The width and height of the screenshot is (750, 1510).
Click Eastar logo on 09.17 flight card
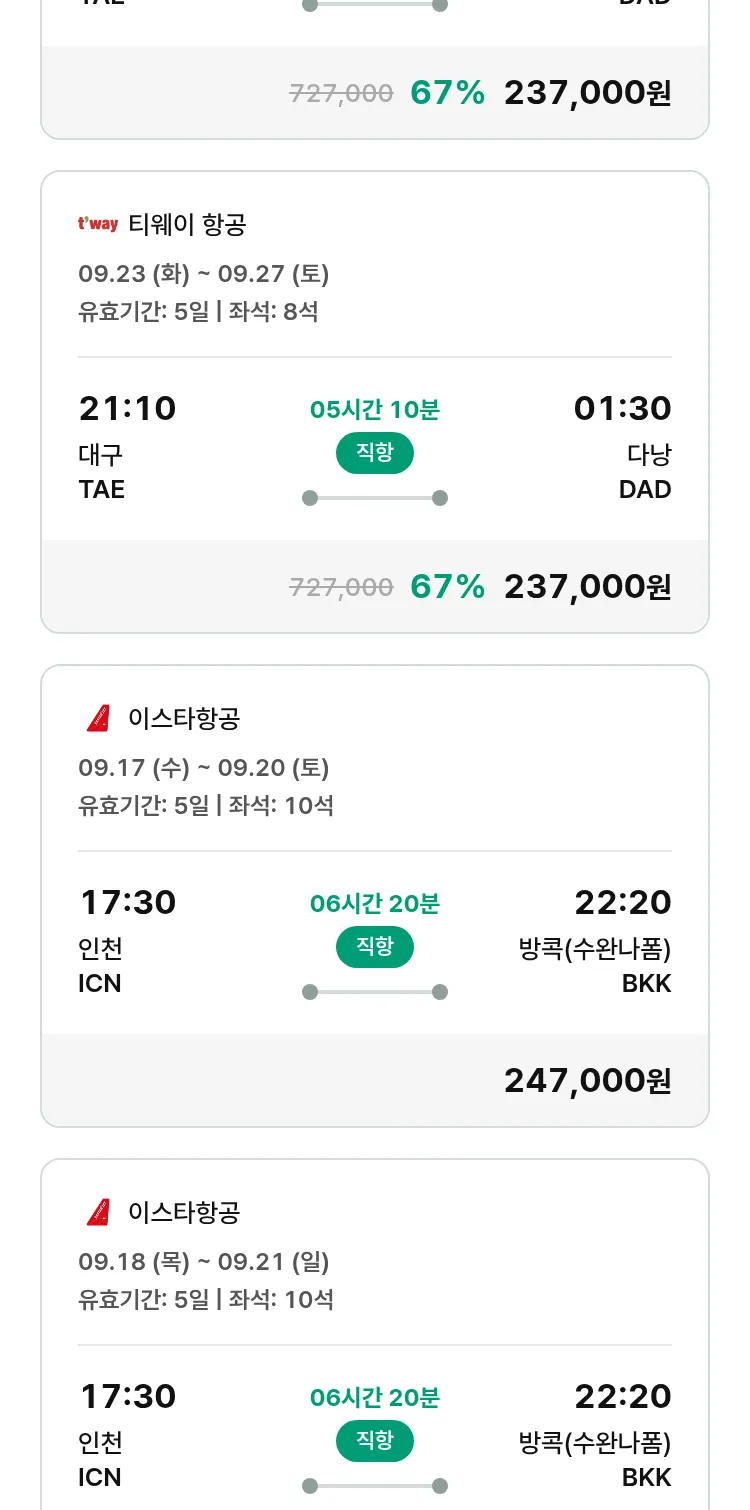(98, 718)
